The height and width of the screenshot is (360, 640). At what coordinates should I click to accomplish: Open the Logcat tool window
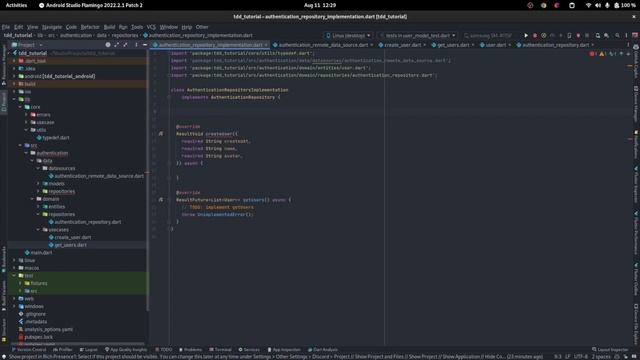click(89, 349)
